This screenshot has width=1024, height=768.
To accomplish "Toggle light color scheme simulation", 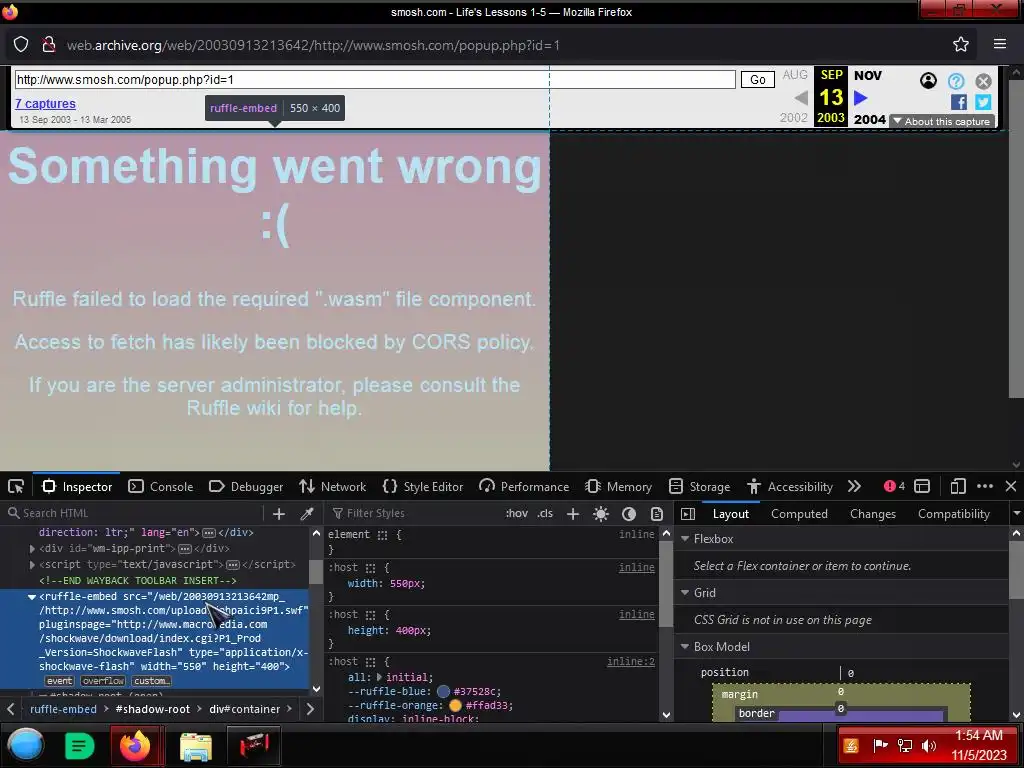I will coord(601,514).
